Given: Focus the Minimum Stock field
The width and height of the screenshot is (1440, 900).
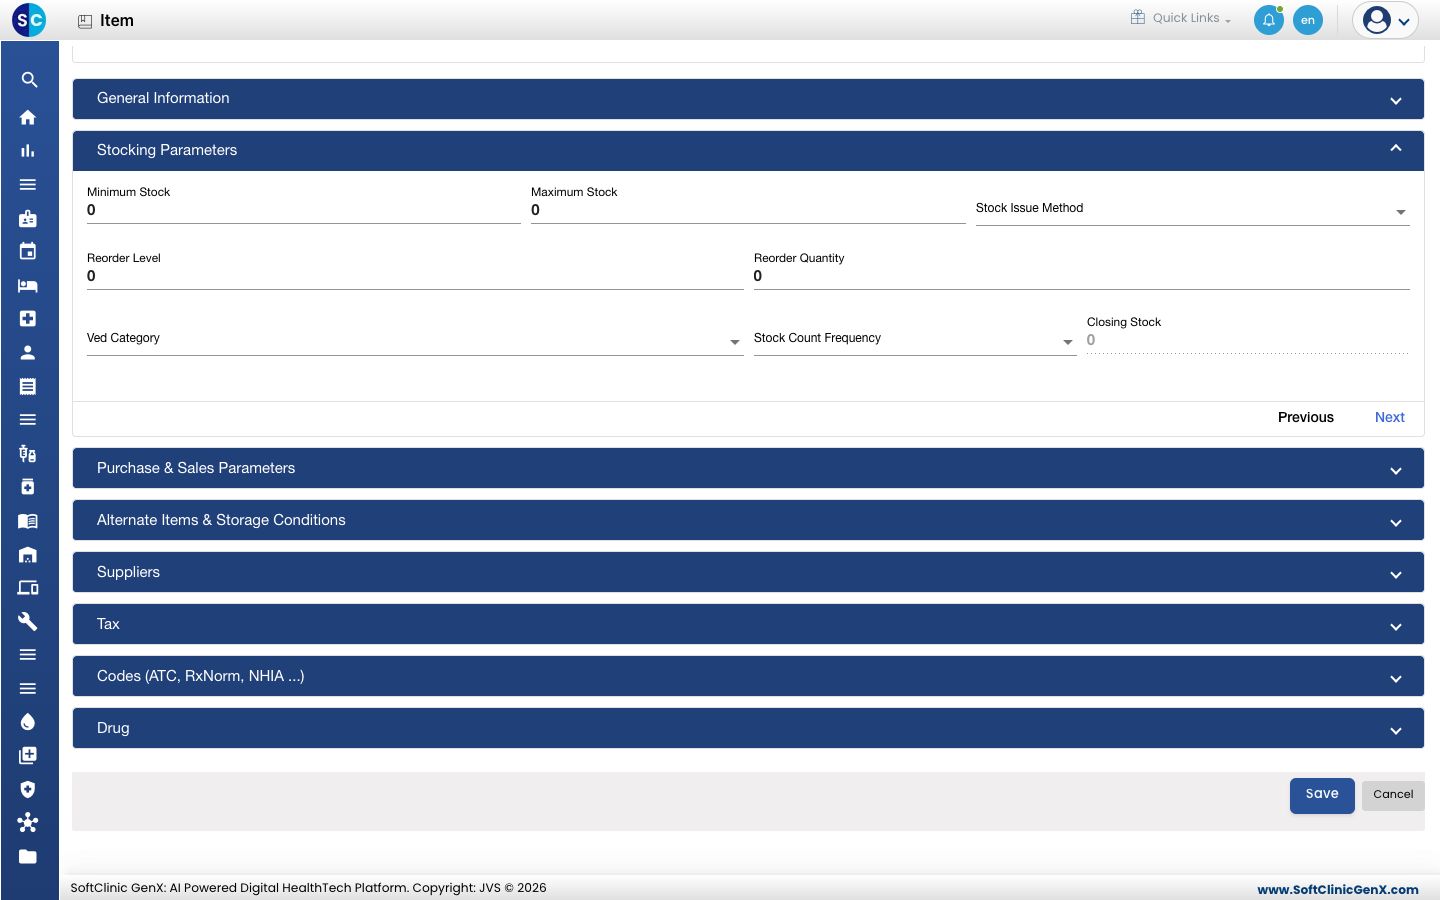Looking at the screenshot, I should [x=304, y=210].
